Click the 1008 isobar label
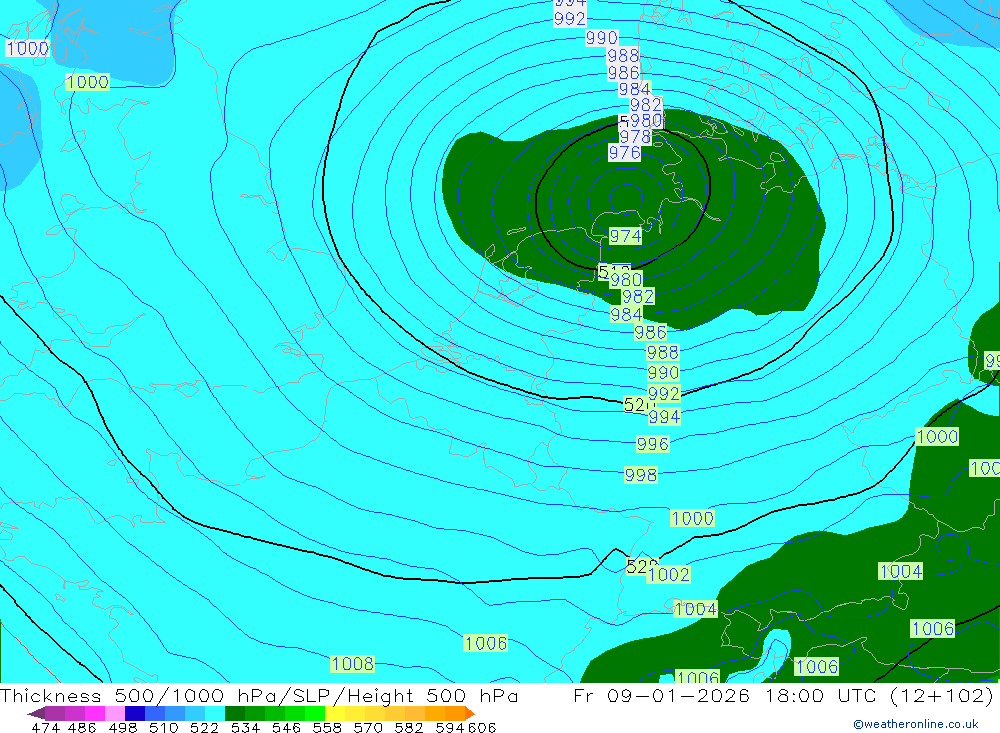1000x733 pixels. pos(352,664)
